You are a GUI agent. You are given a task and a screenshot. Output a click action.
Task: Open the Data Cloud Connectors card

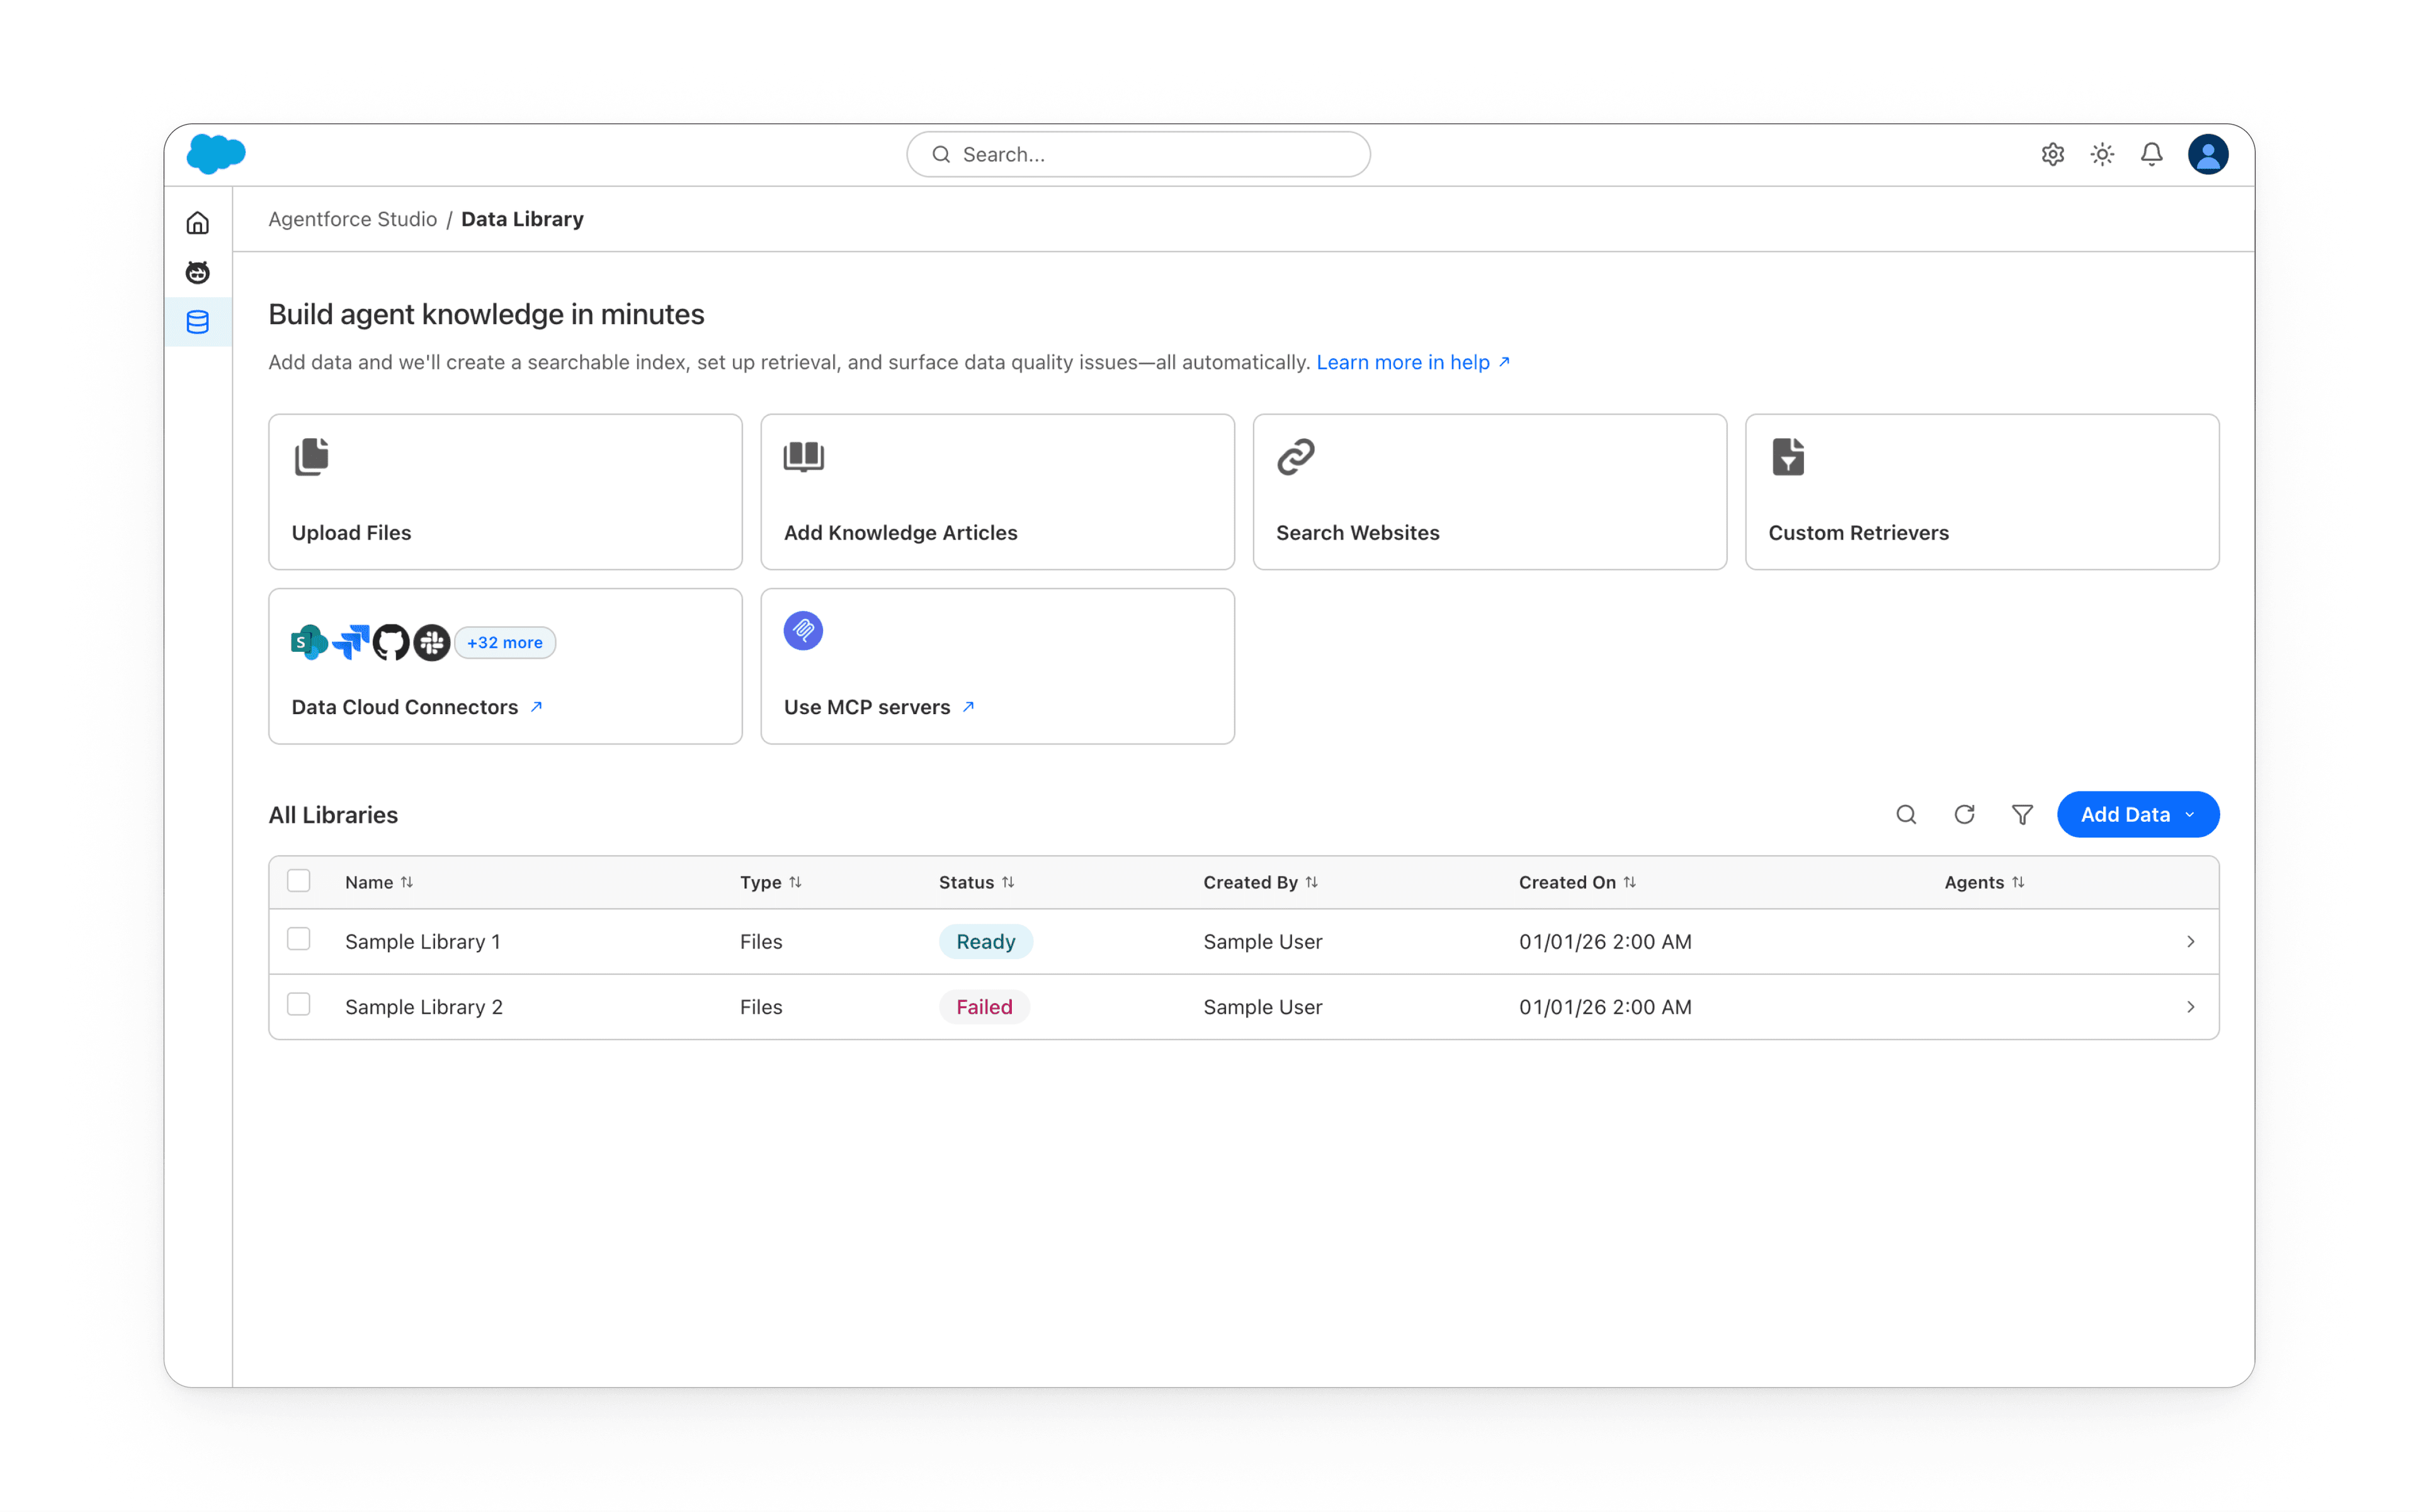505,666
